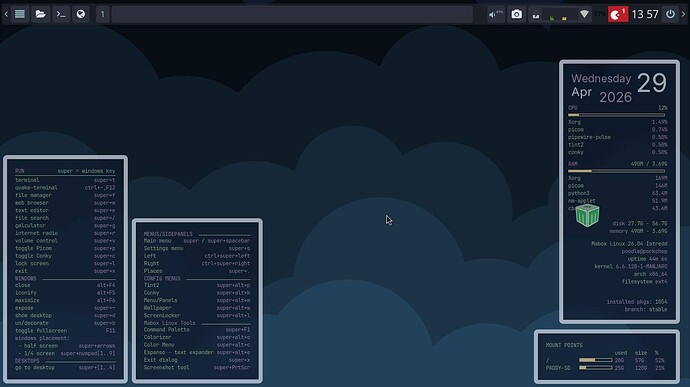The height and width of the screenshot is (387, 690).
Task: Click the CPU usage bar
Action: (x=616, y=115)
